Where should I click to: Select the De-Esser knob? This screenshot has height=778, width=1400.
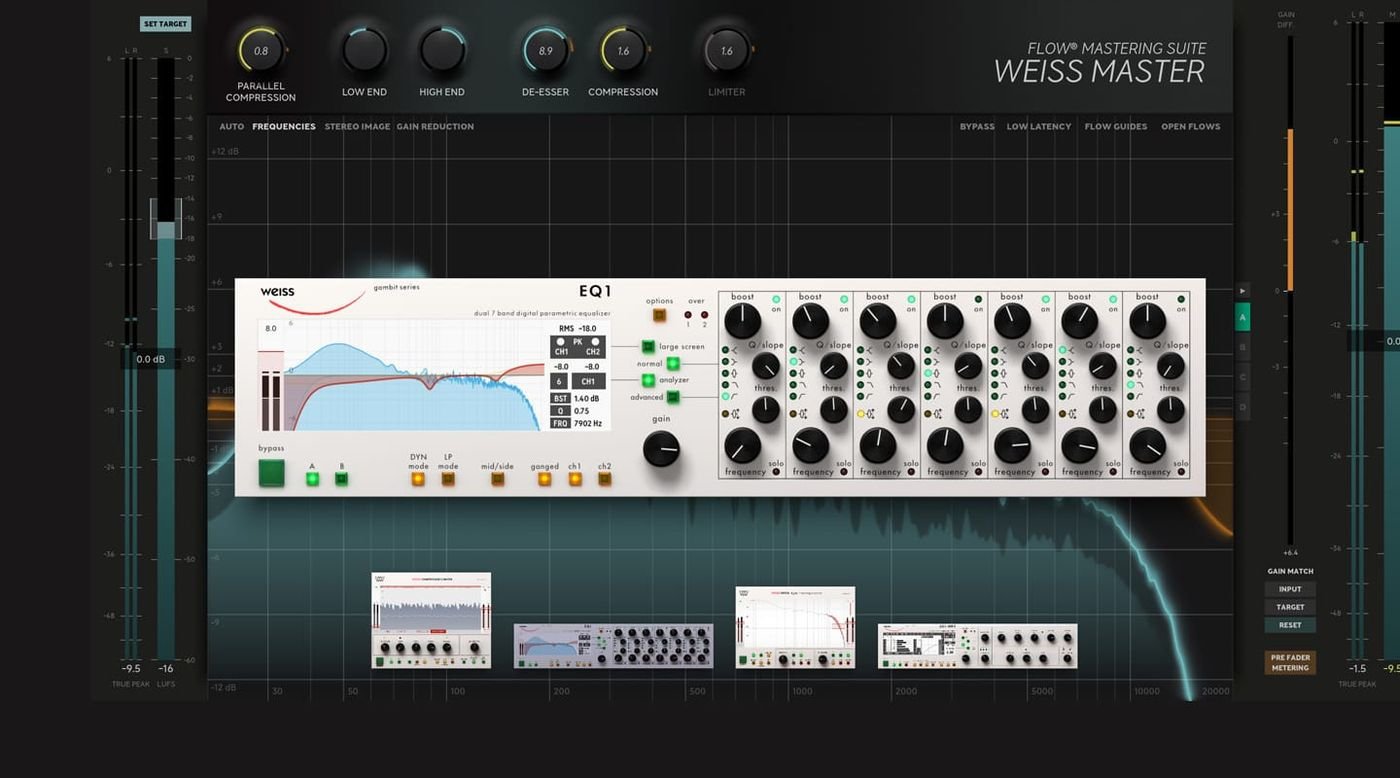pos(545,50)
